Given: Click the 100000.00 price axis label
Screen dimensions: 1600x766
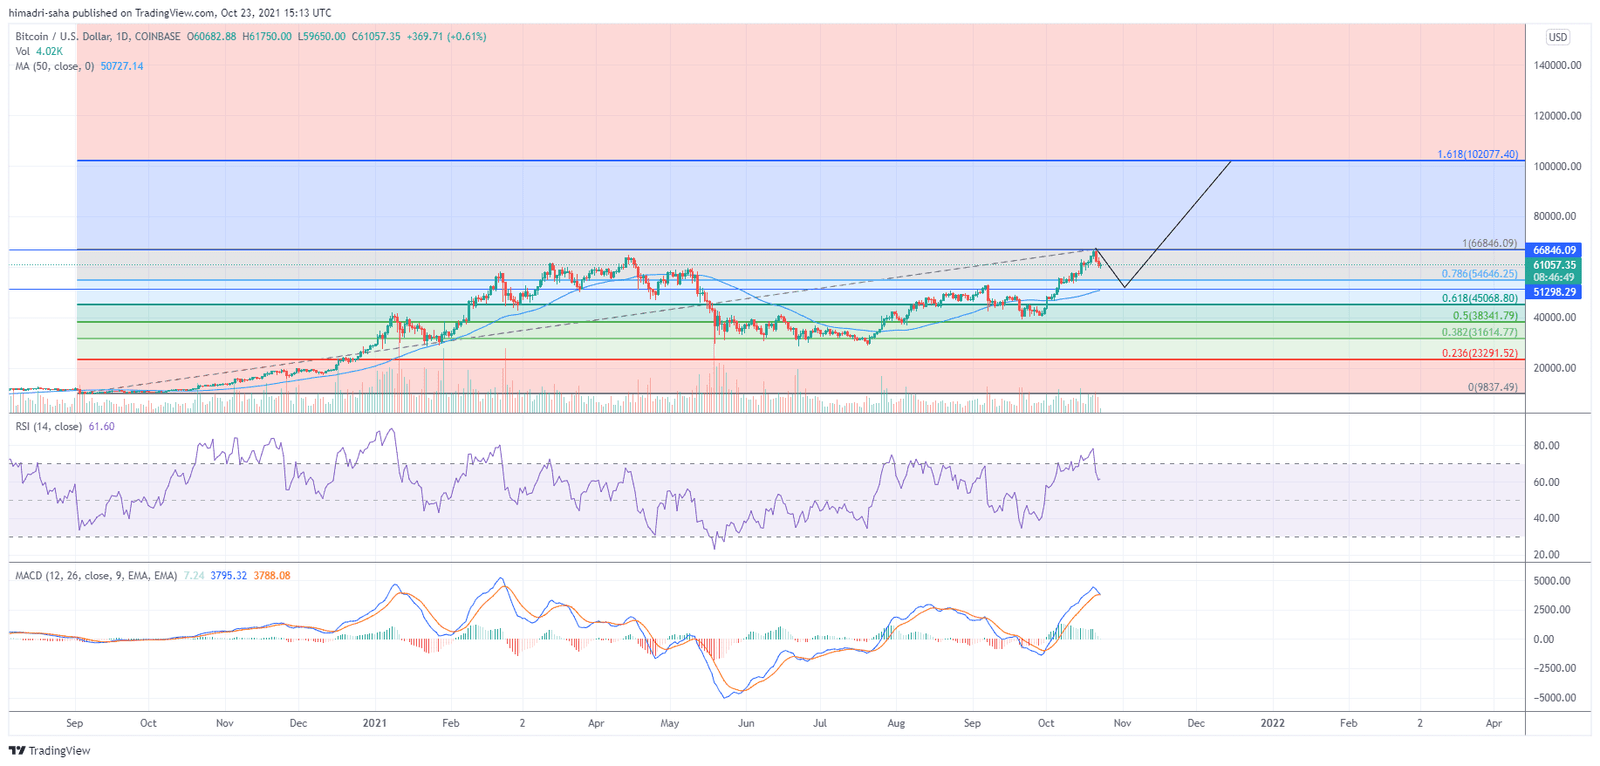Looking at the screenshot, I should click(x=1557, y=166).
